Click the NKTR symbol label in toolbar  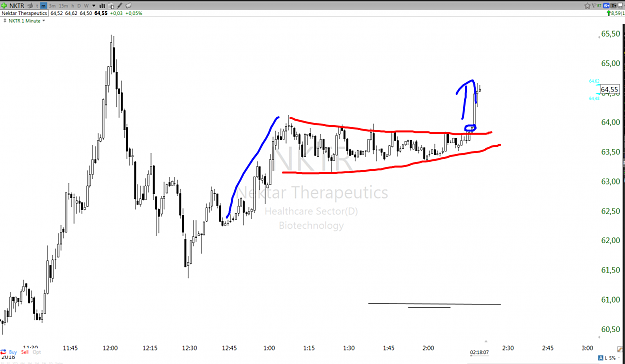17,6
